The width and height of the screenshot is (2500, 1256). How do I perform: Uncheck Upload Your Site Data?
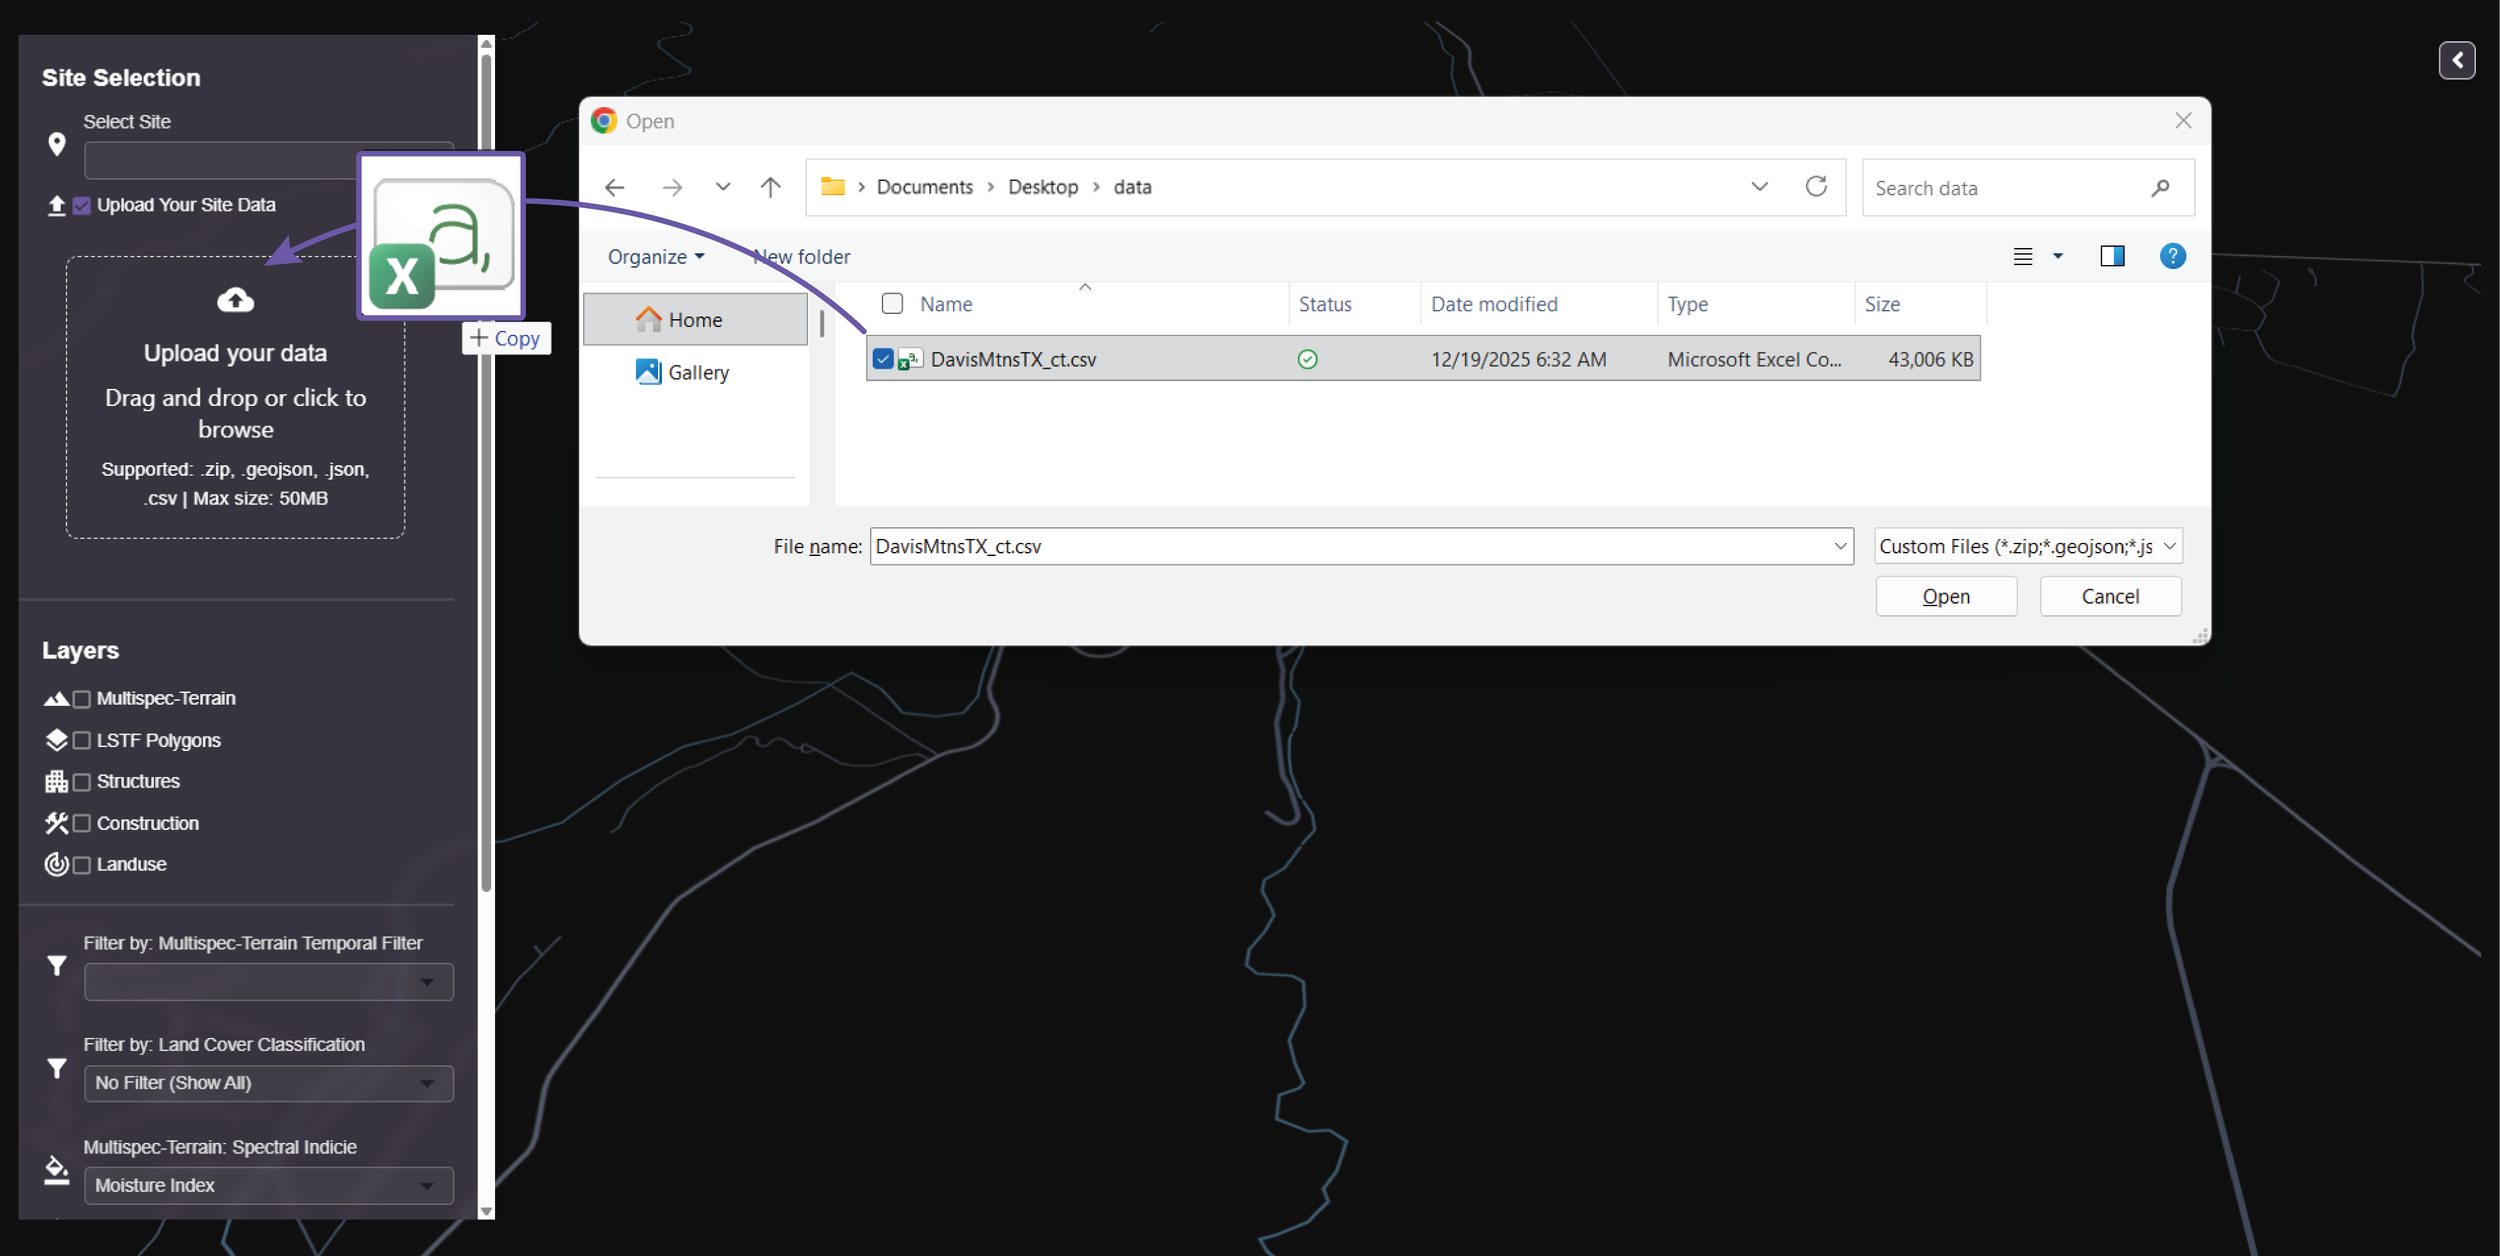click(82, 206)
